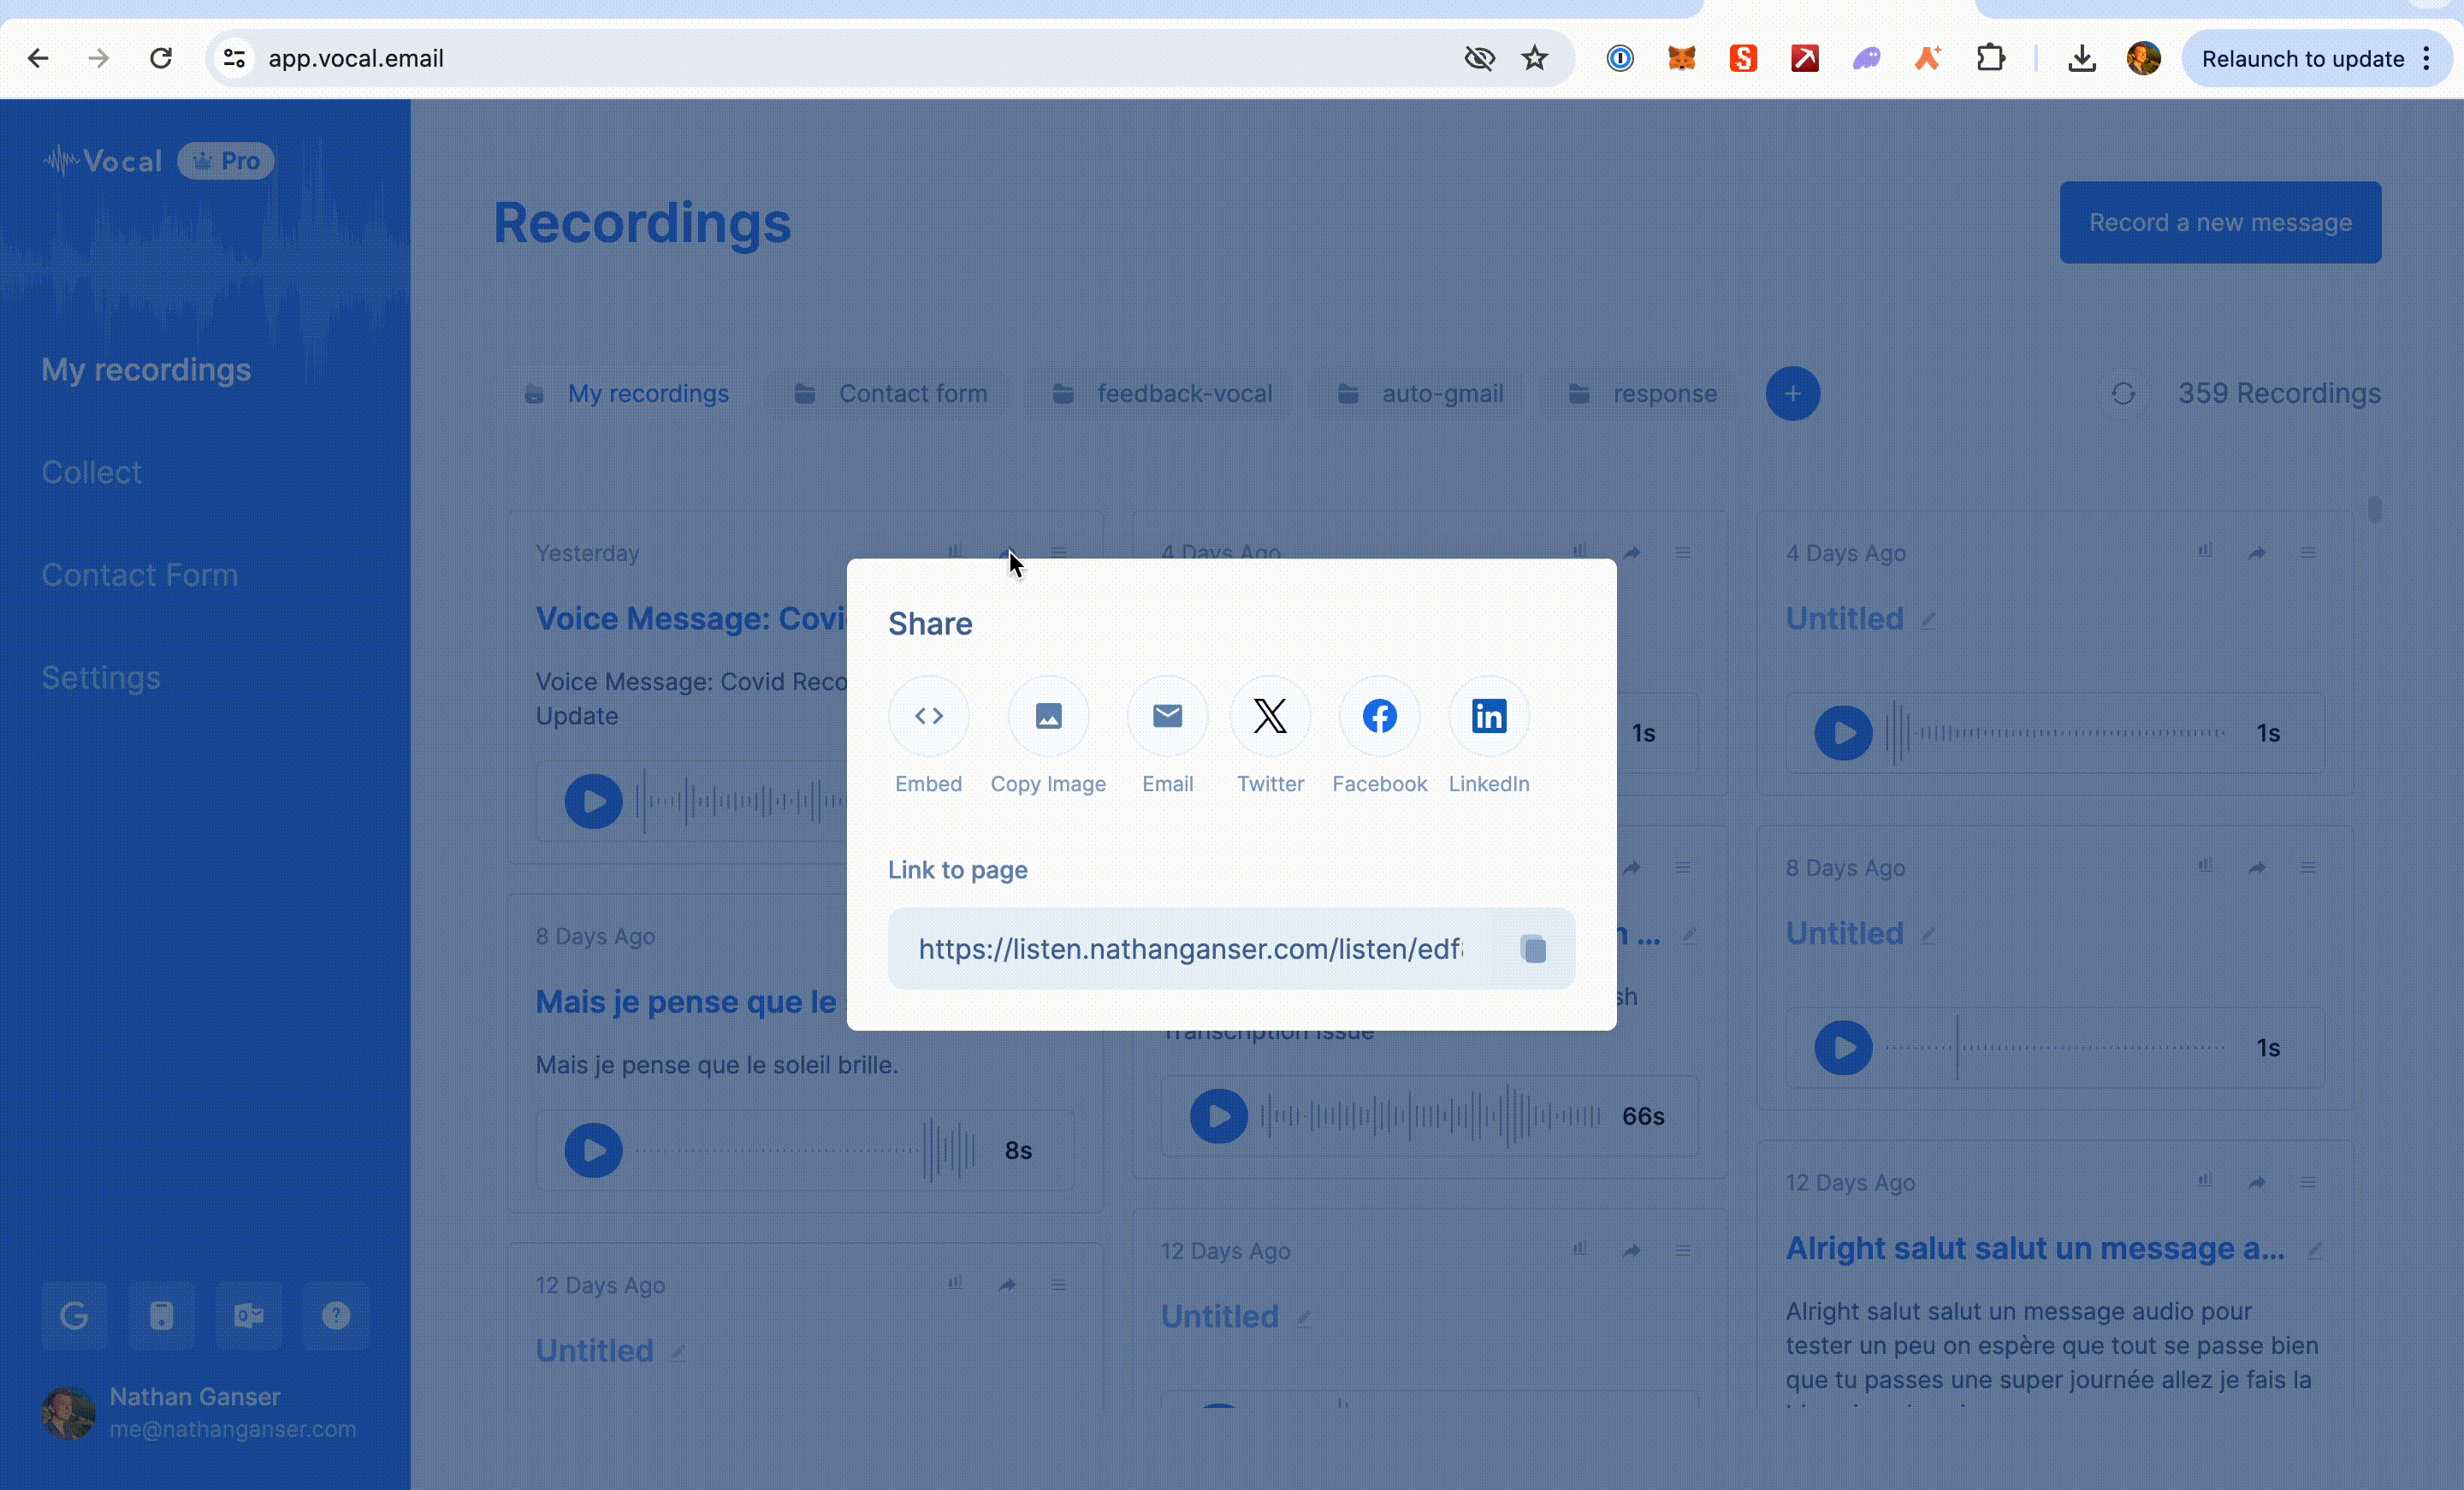Click the mobile app icon in sidebar
The image size is (2464, 1490).
(161, 1316)
